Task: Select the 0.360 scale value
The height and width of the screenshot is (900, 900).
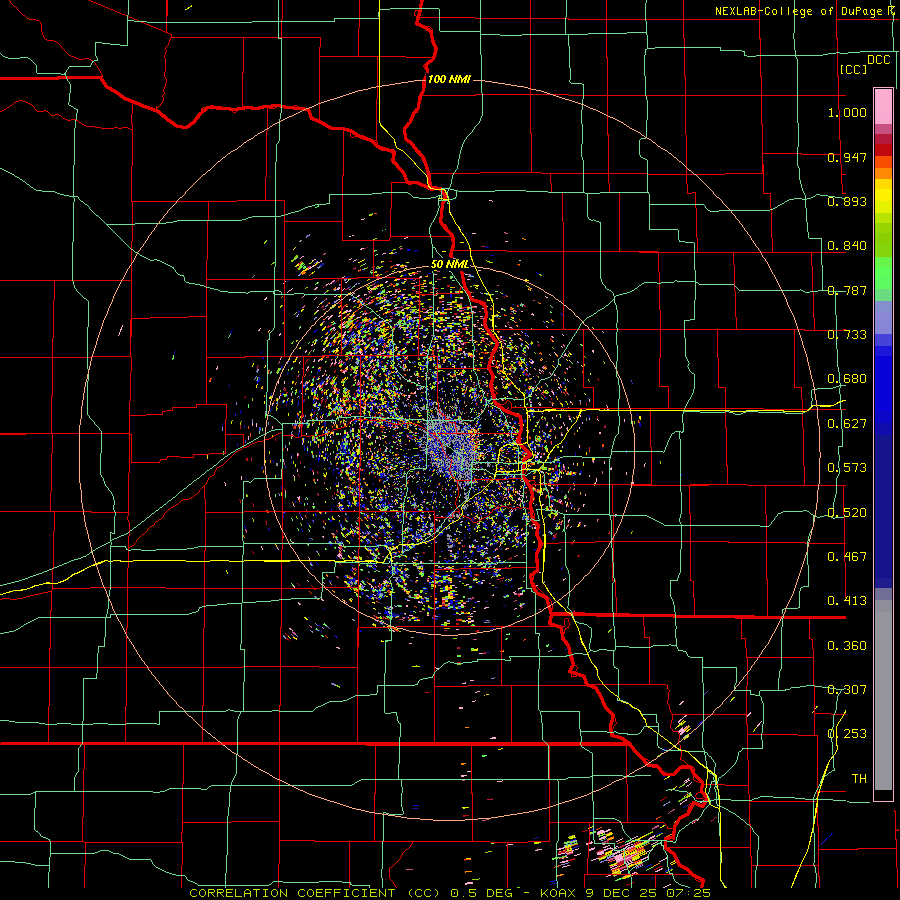Action: pyautogui.click(x=847, y=646)
